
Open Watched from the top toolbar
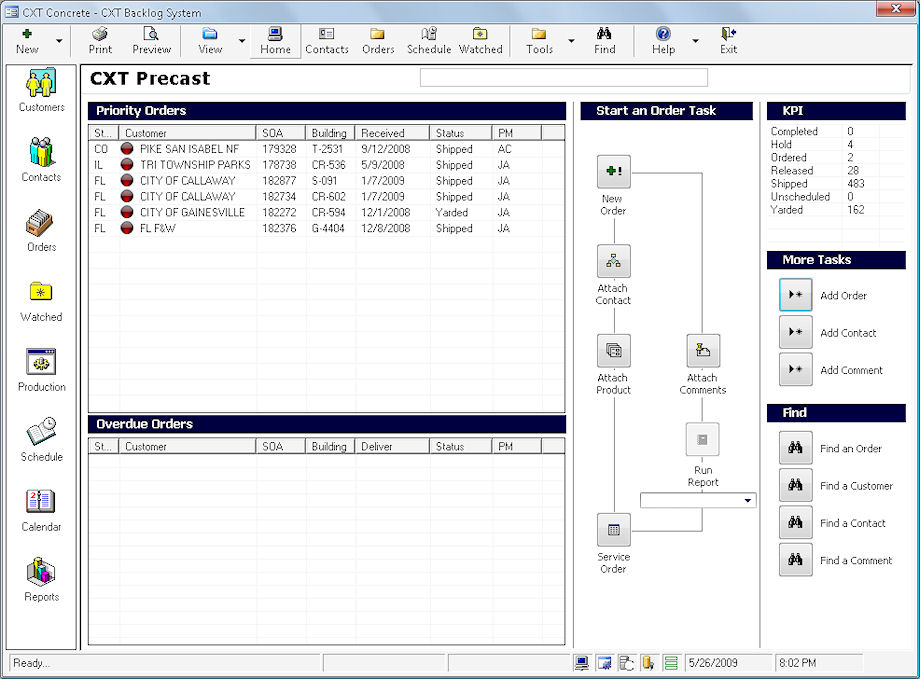click(481, 41)
